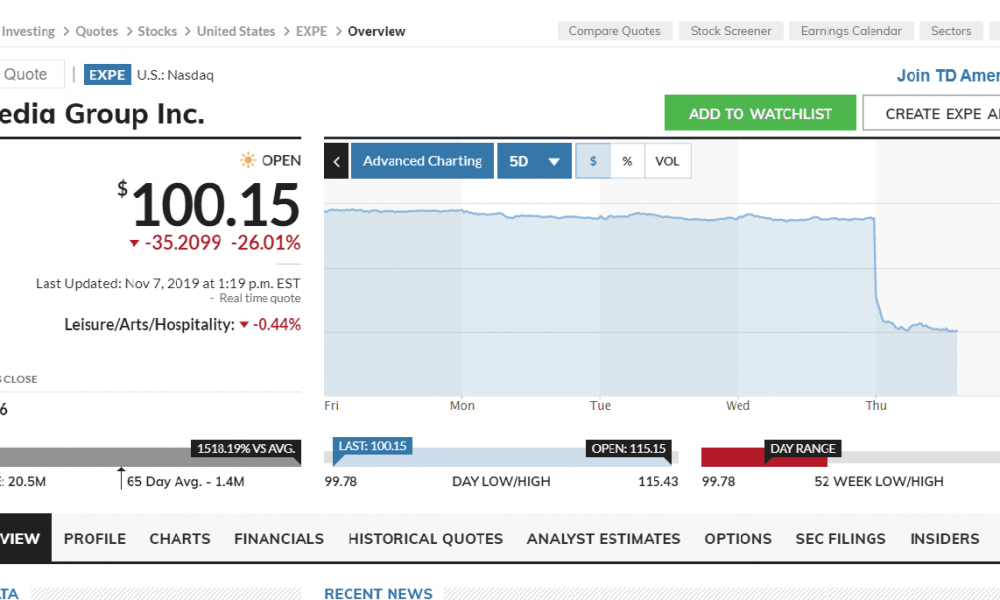This screenshot has width=1000, height=600.
Task: Click the 65 Day Avg. volume marker arrow
Action: pos(121,478)
